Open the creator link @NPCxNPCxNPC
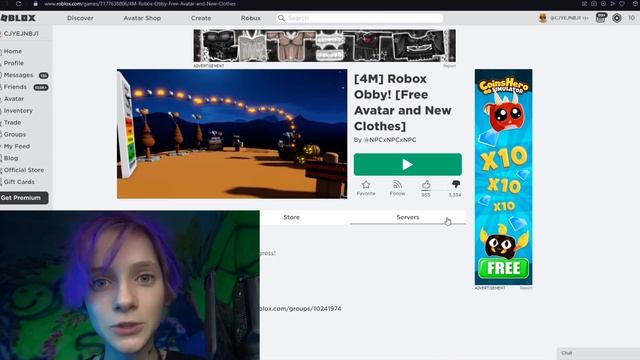The image size is (640, 360). coord(390,140)
